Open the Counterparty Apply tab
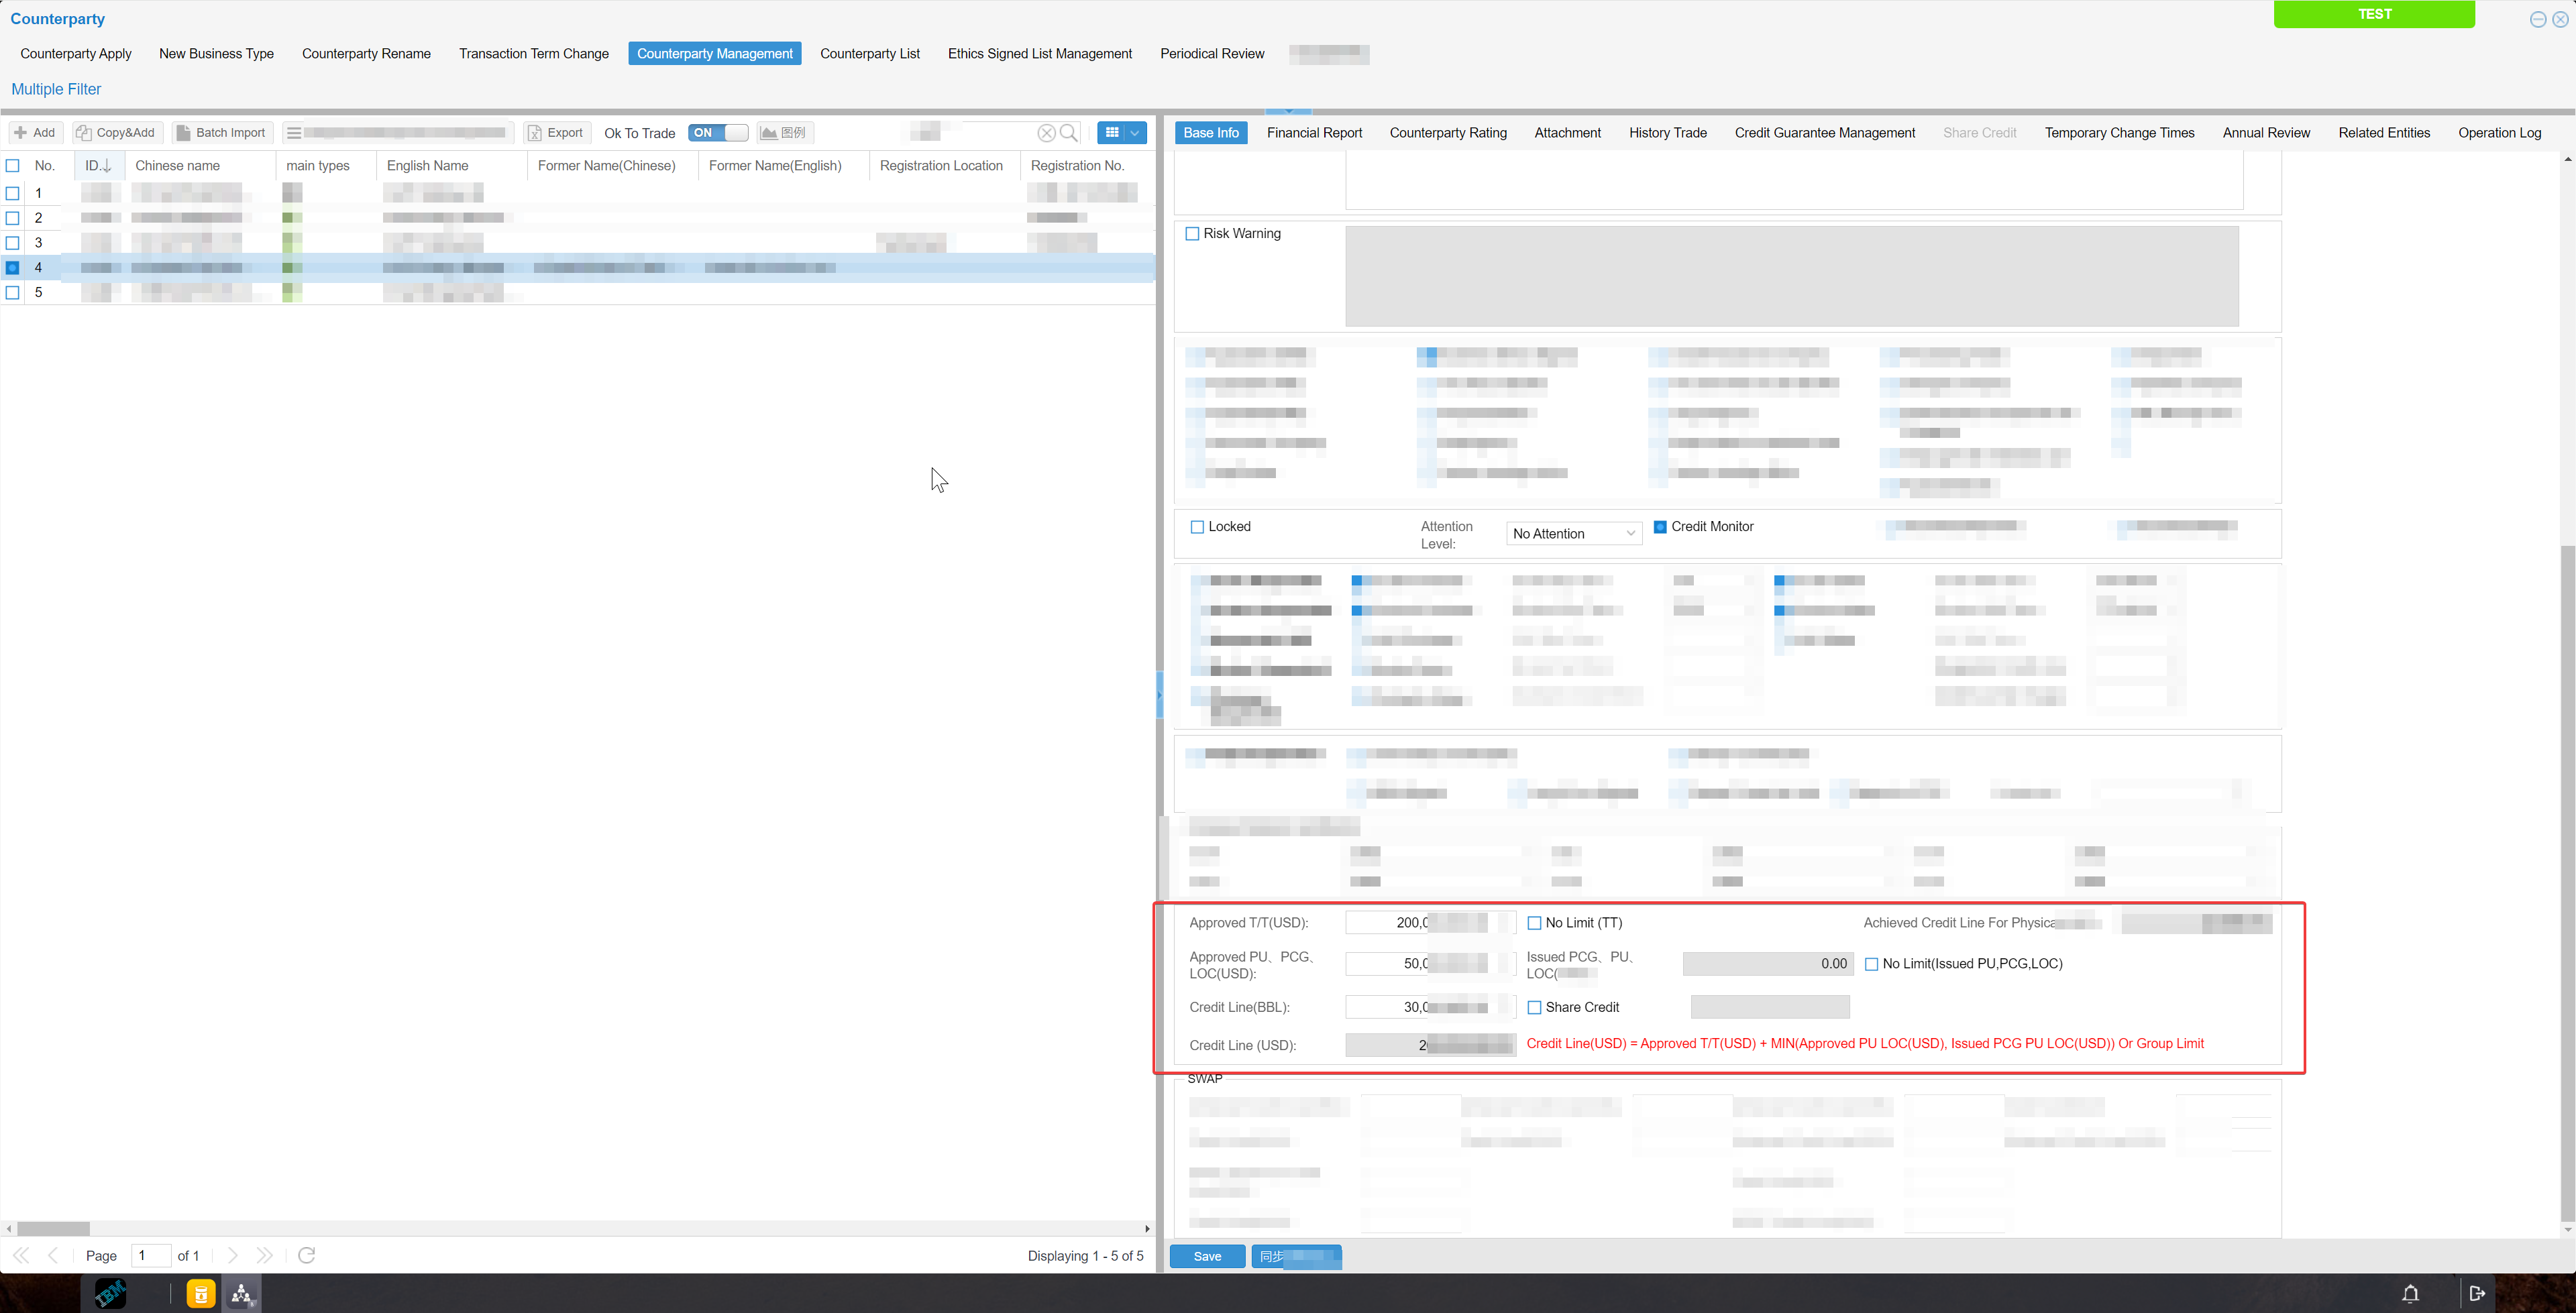 pyautogui.click(x=76, y=54)
